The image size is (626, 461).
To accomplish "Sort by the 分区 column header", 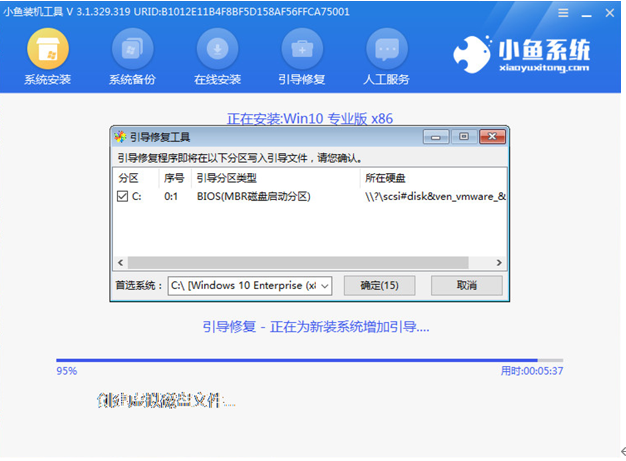I will [x=129, y=178].
